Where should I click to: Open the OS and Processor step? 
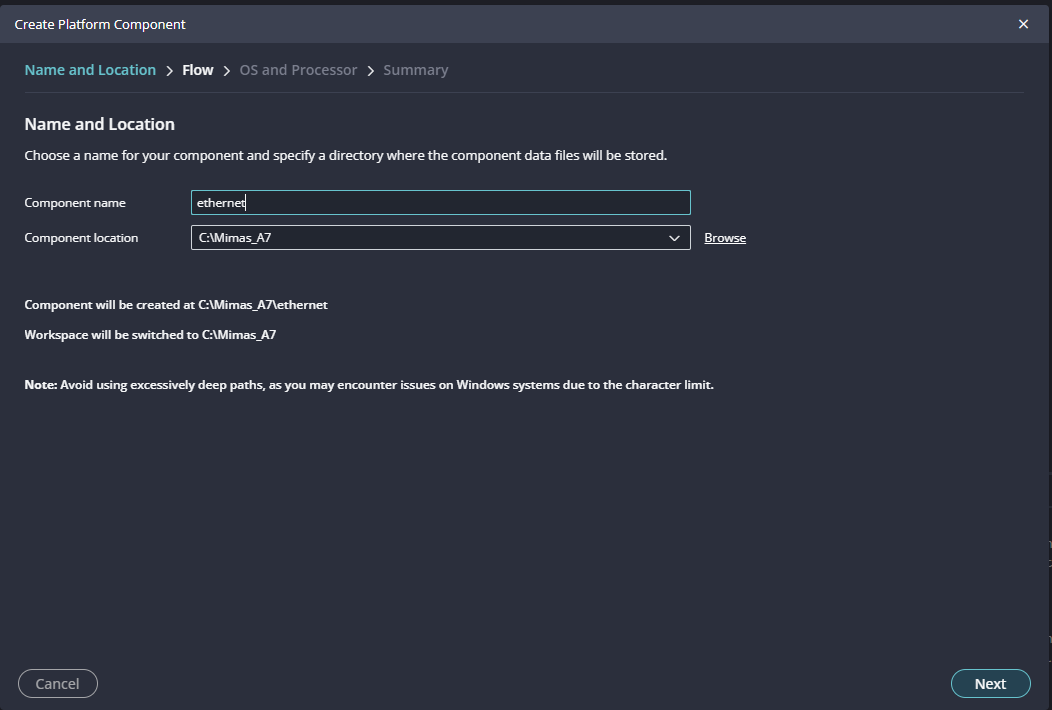click(x=298, y=70)
